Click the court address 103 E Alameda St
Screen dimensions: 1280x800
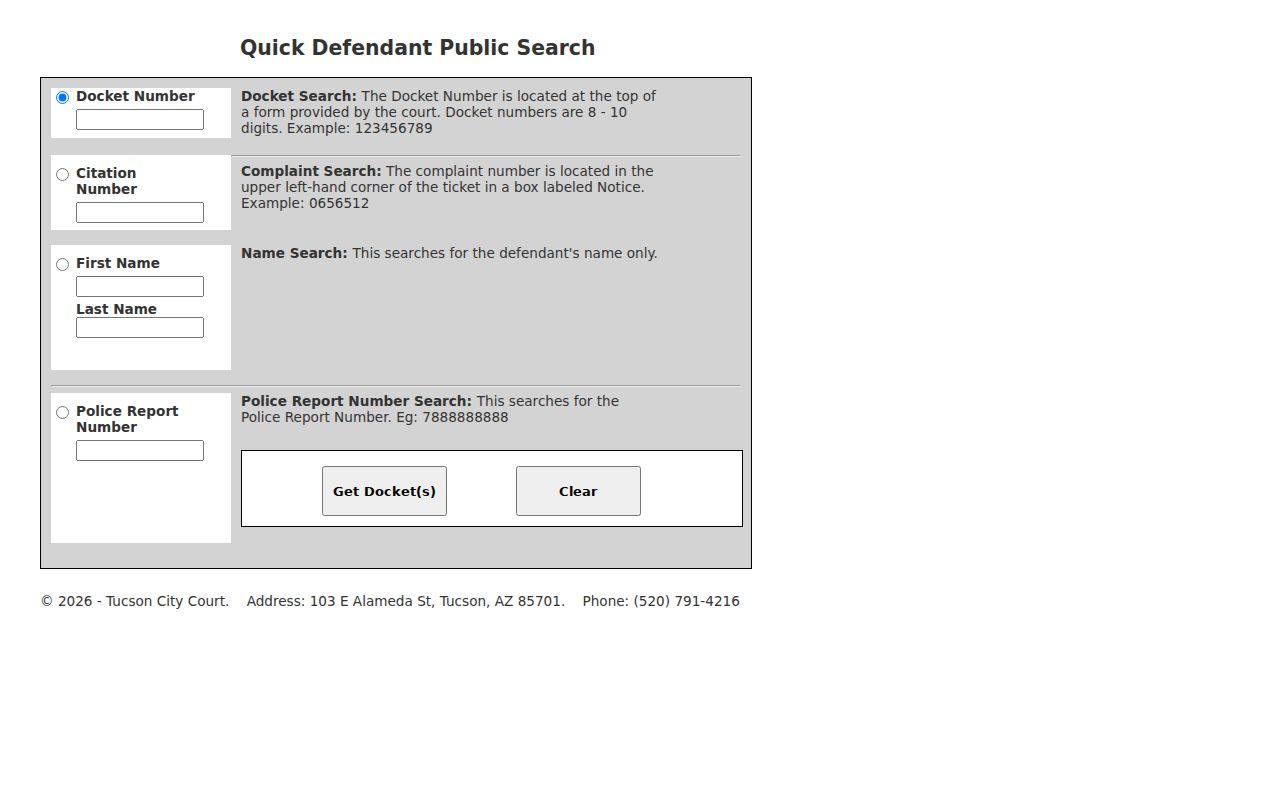(x=406, y=601)
